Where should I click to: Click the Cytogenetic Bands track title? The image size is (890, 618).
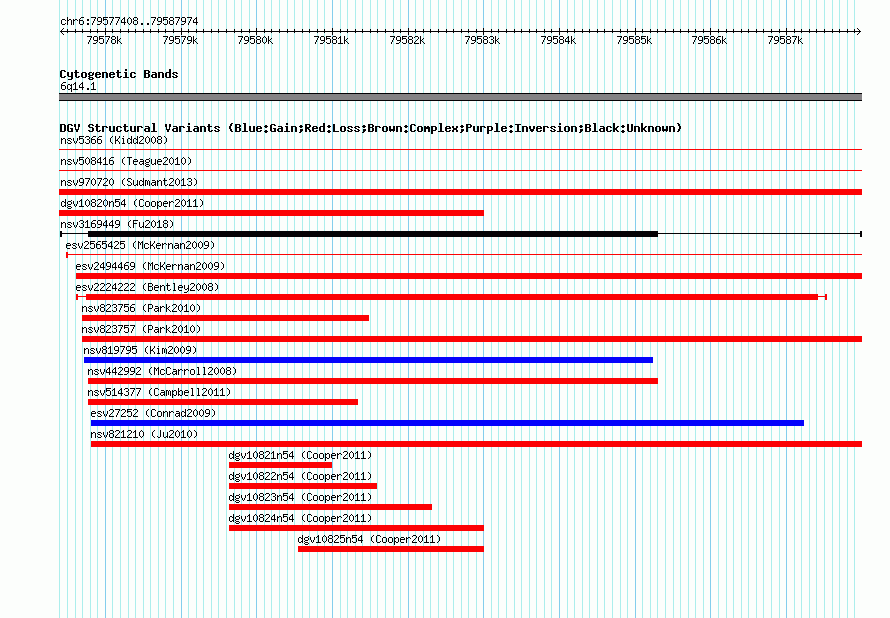(119, 74)
